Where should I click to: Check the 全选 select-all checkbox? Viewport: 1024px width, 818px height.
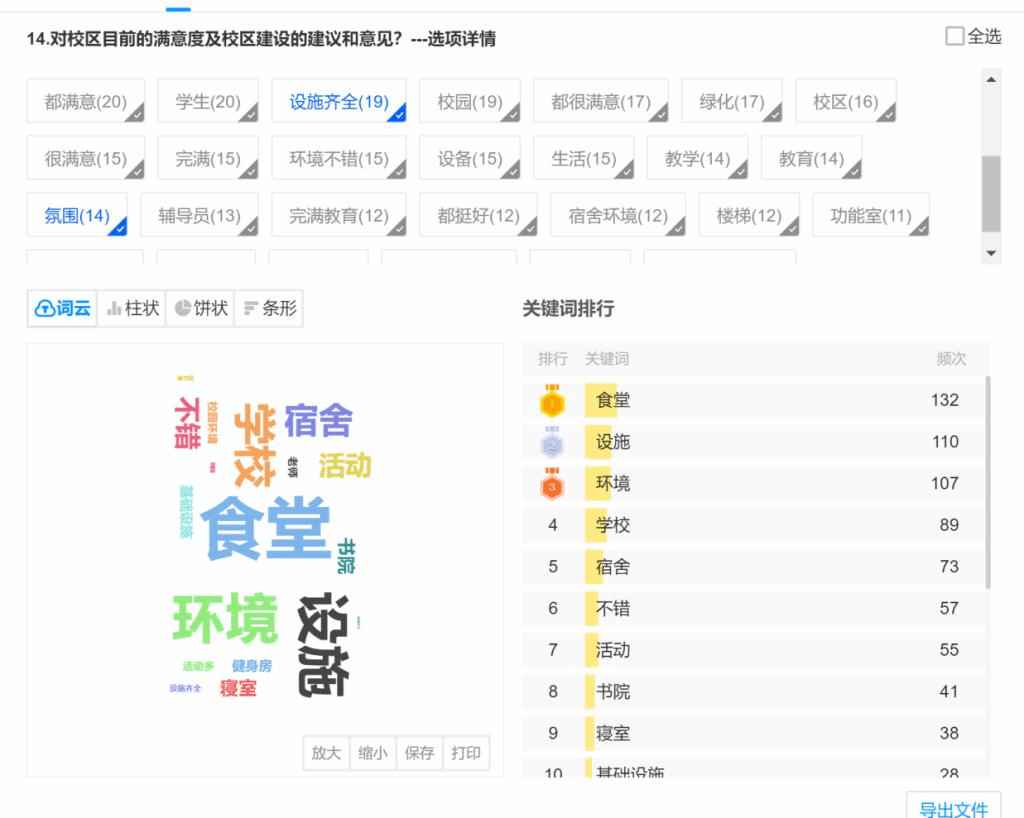click(x=955, y=37)
